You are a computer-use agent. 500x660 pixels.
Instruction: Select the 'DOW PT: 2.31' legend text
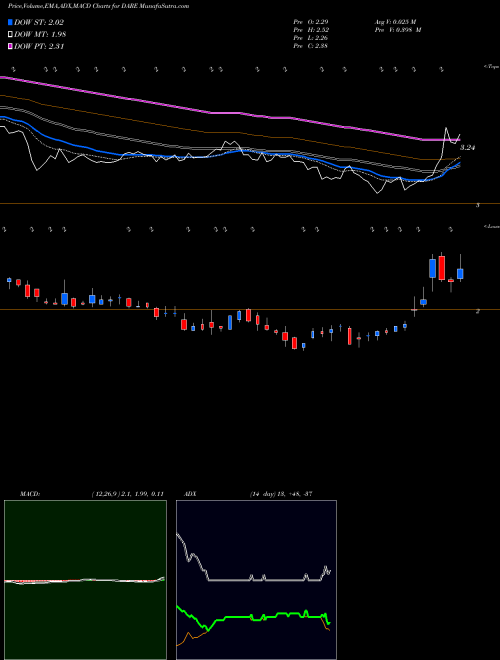pyautogui.click(x=39, y=46)
